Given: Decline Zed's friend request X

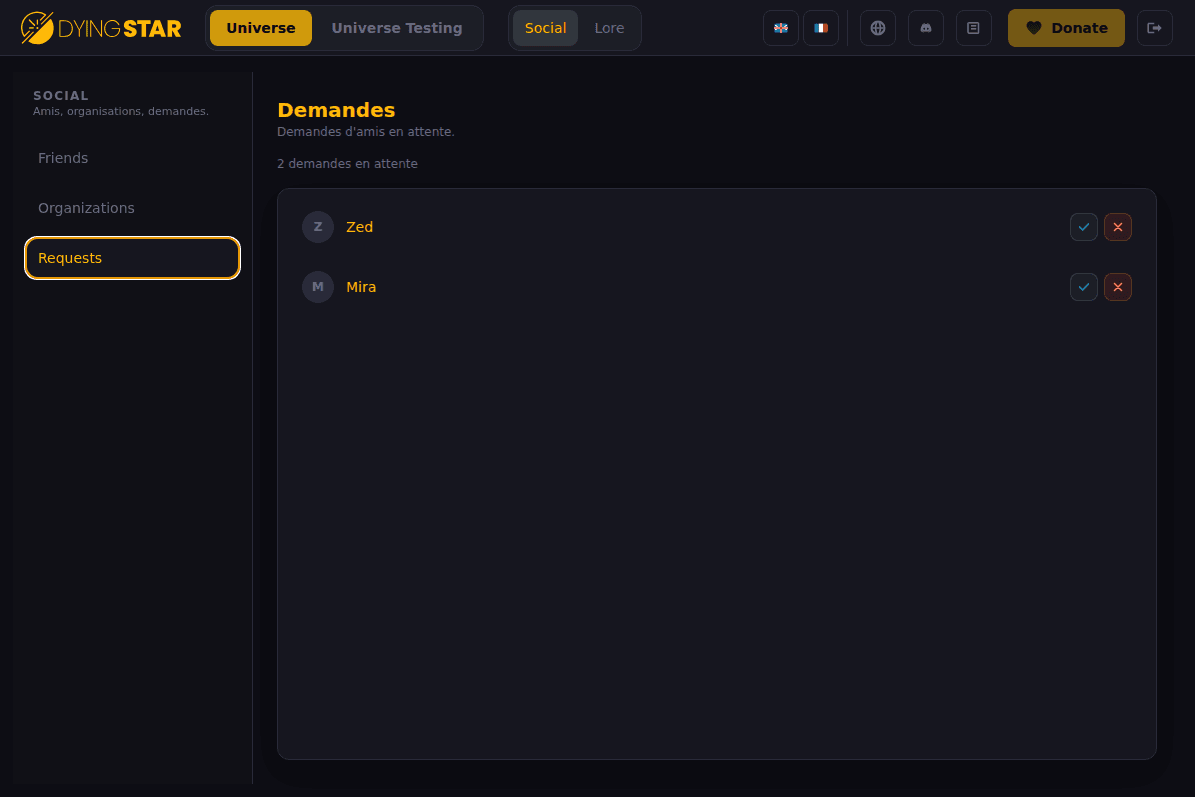Looking at the screenshot, I should [x=1118, y=227].
